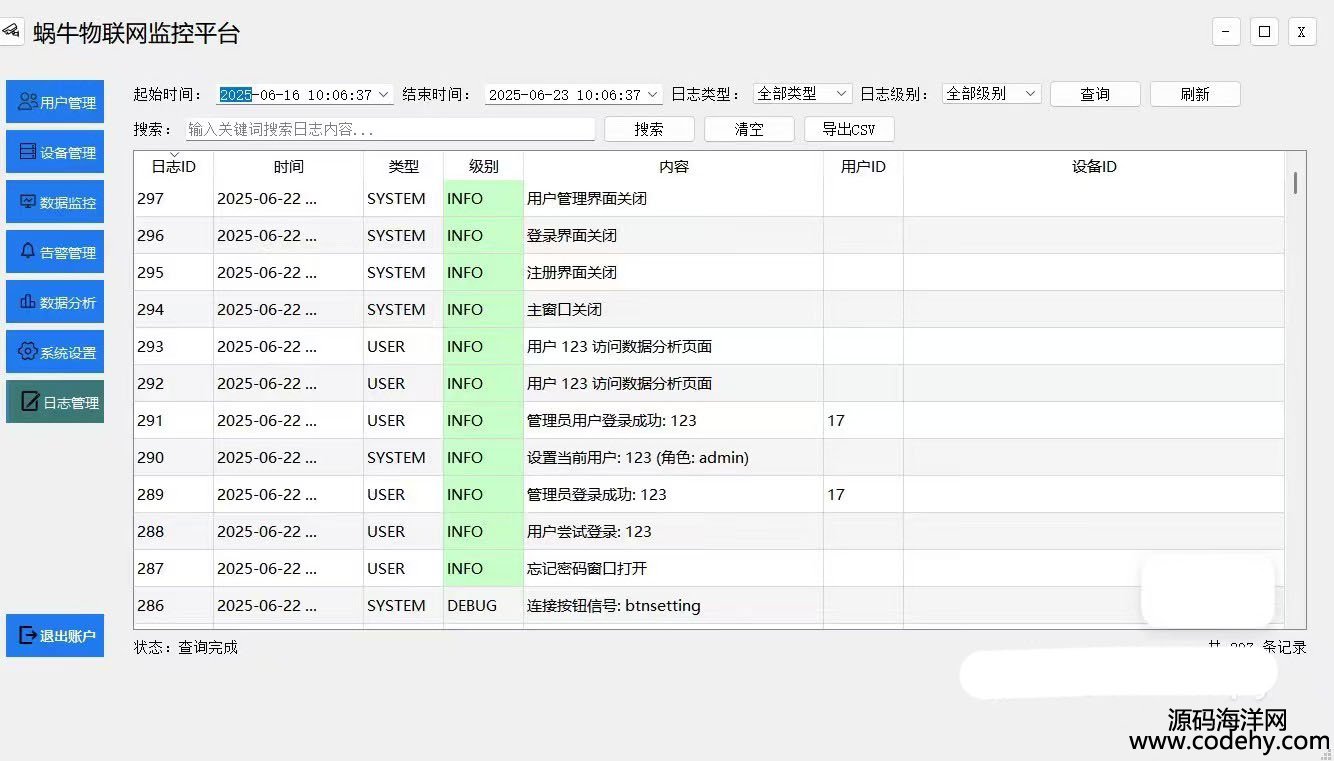Open 数据分析 via its bar chart icon
Screen dimensions: 1334x761
click(28, 302)
